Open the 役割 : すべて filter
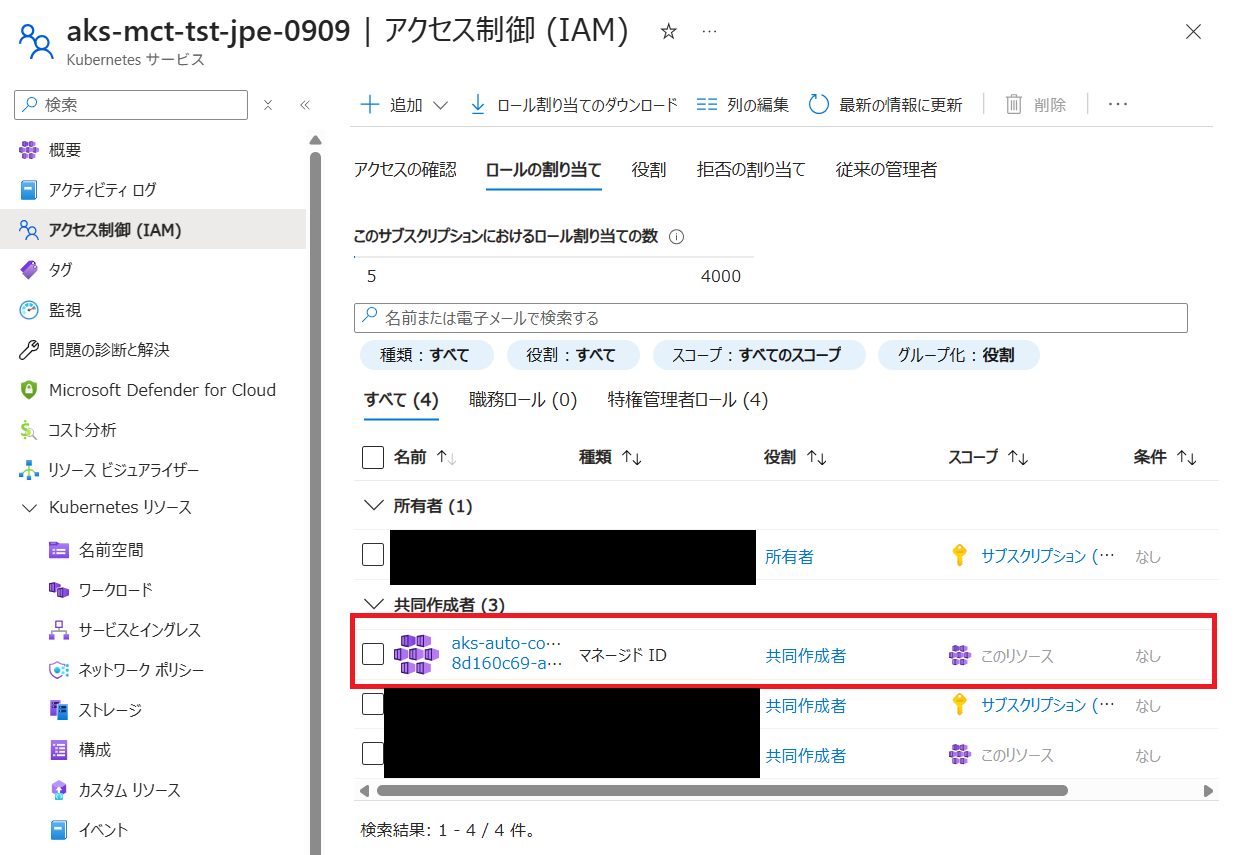The width and height of the screenshot is (1237, 855). point(574,355)
